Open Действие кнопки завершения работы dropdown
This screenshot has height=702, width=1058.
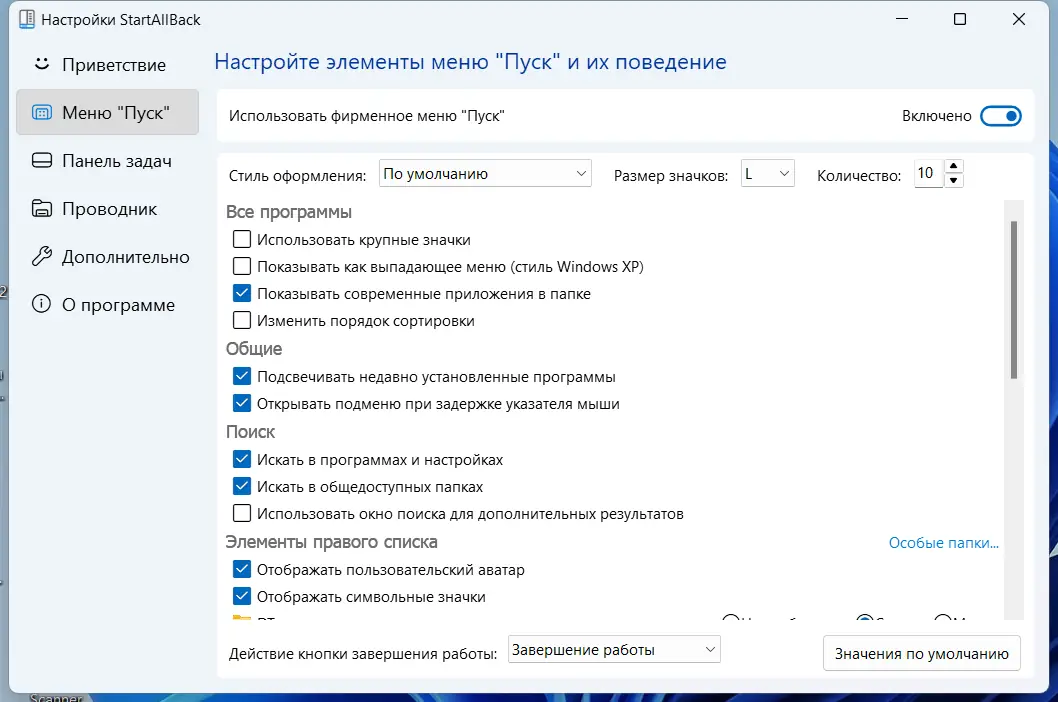coord(613,648)
